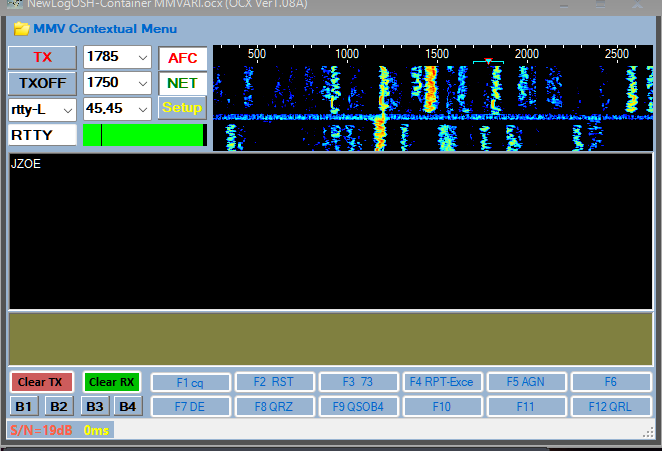Screen dimensions: 662x451
Task: Open the yellow Setup button
Action: [x=182, y=108]
